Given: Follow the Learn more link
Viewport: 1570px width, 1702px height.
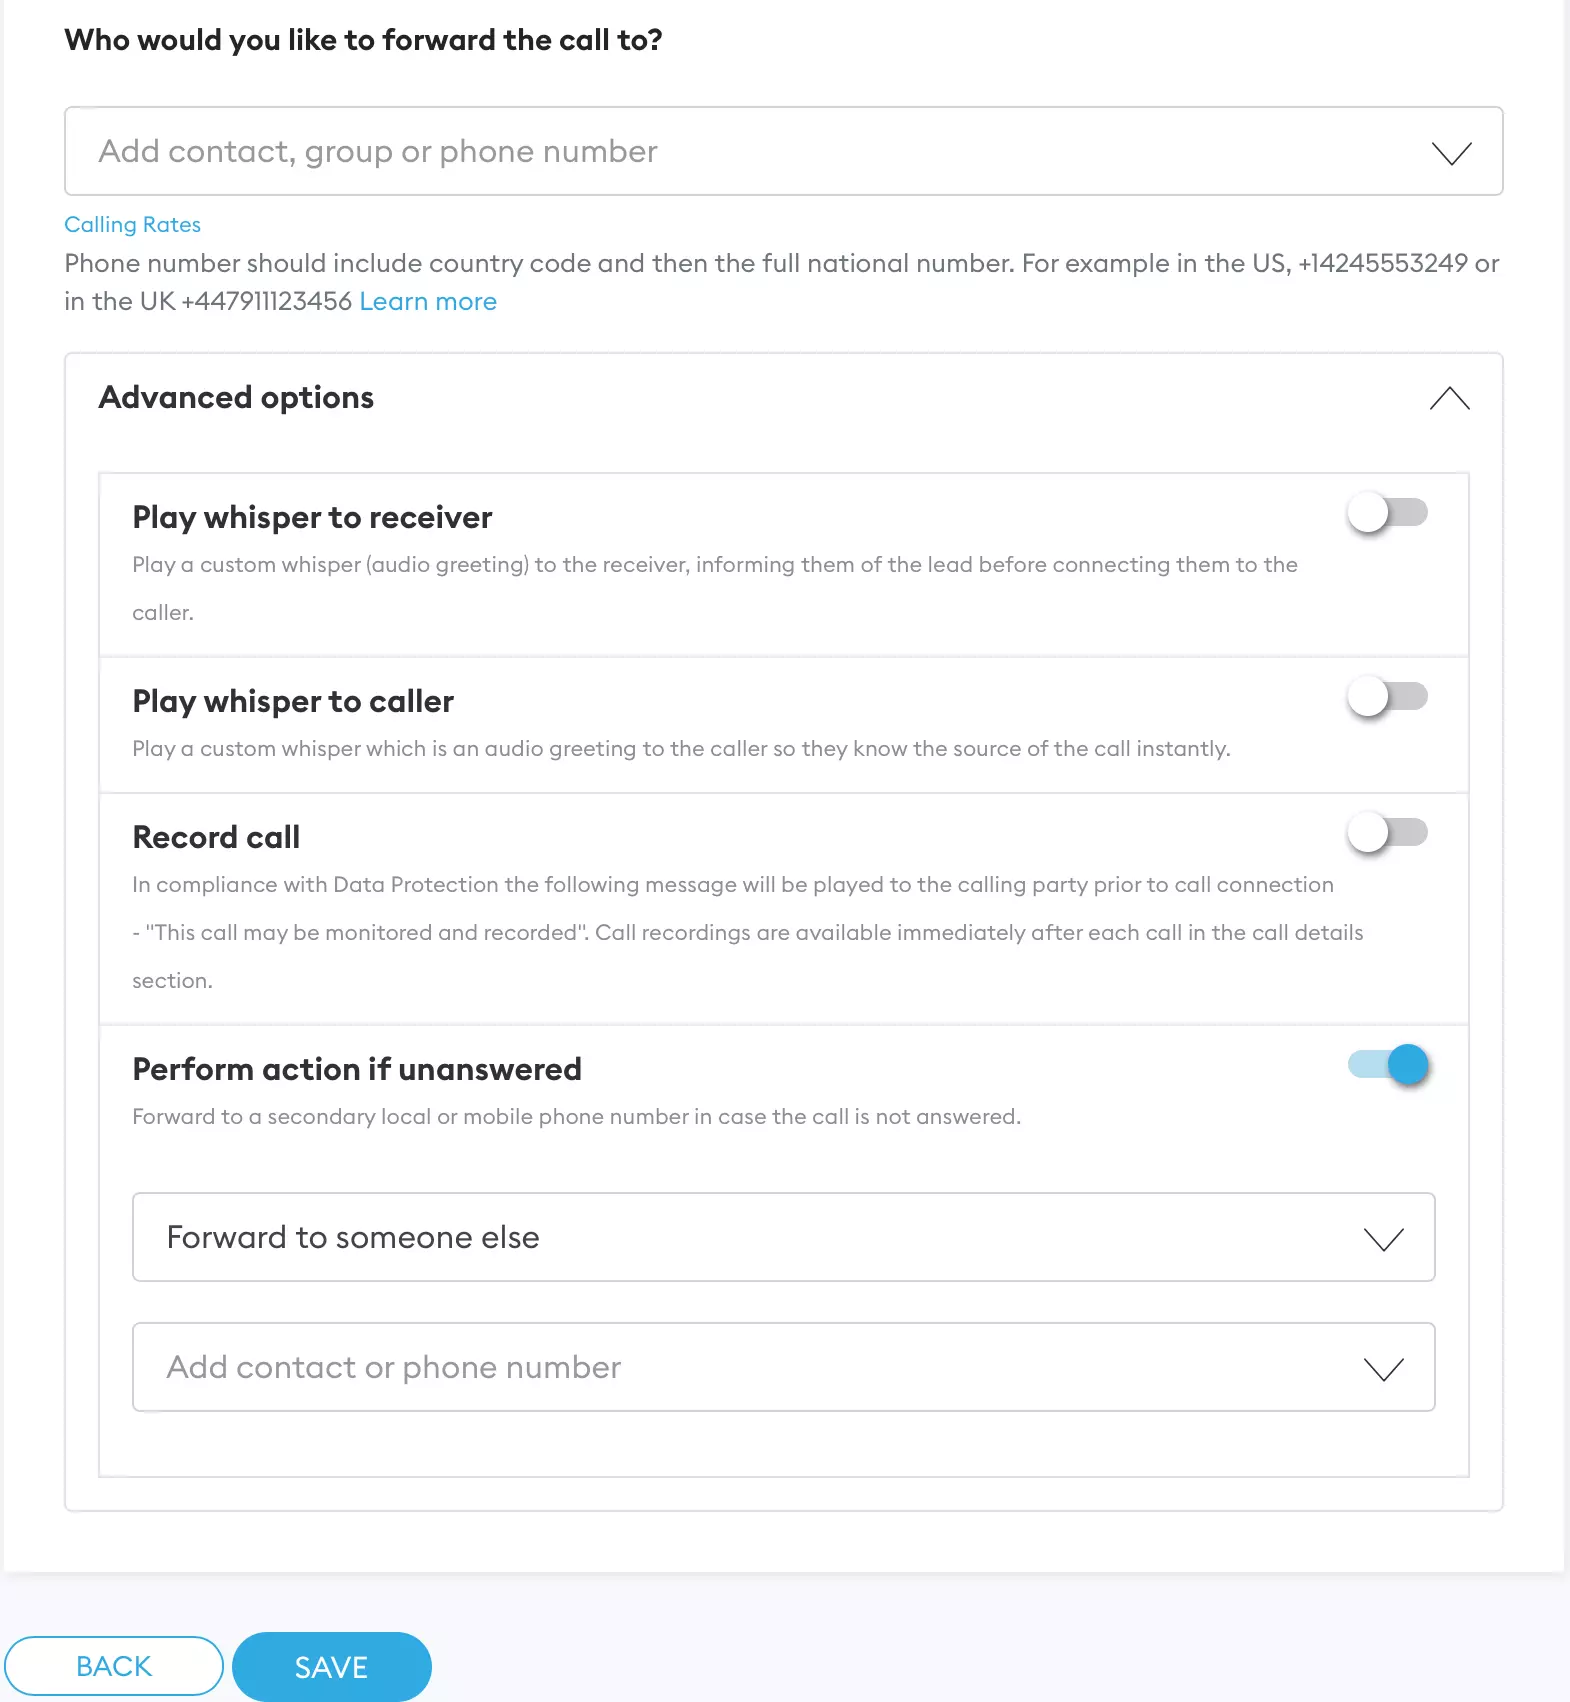Looking at the screenshot, I should [x=428, y=302].
